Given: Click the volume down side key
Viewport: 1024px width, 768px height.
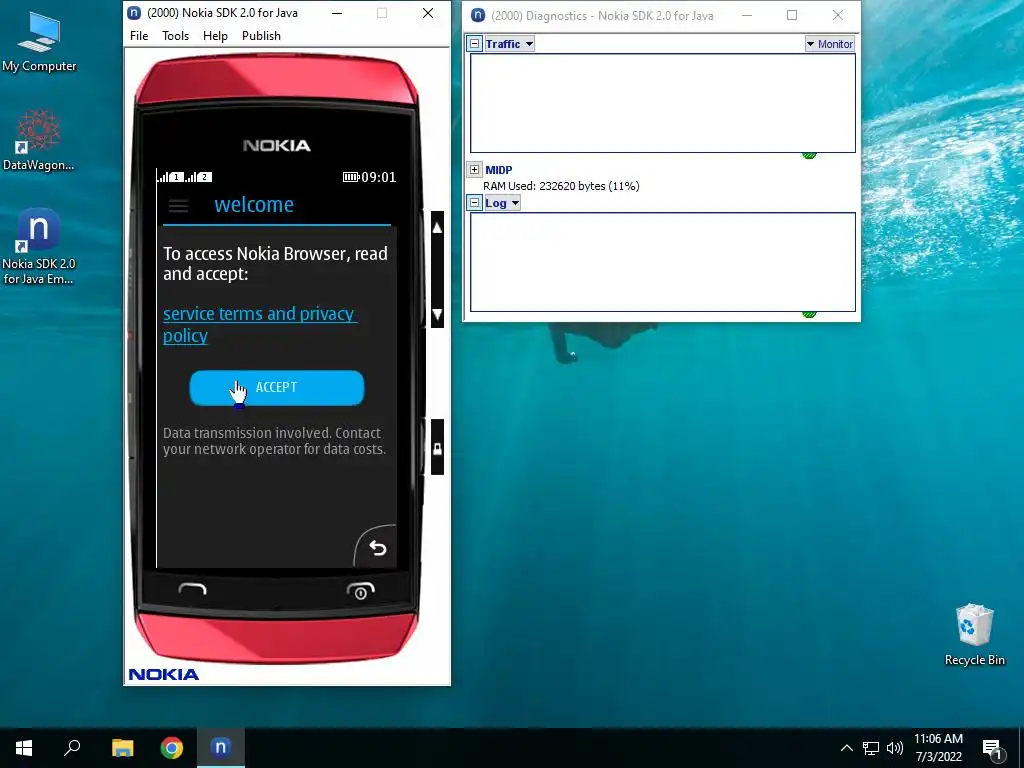Looking at the screenshot, I should click(x=438, y=315).
